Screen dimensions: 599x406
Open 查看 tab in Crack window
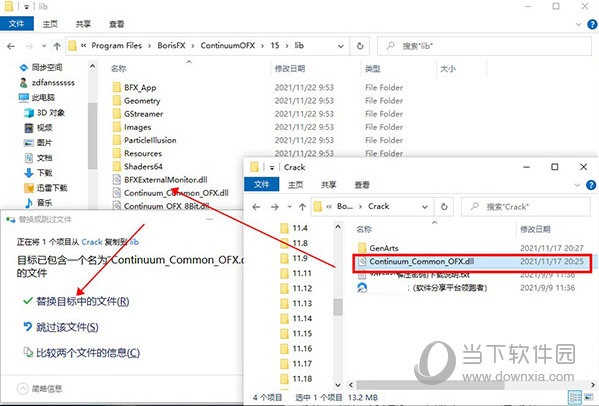362,185
